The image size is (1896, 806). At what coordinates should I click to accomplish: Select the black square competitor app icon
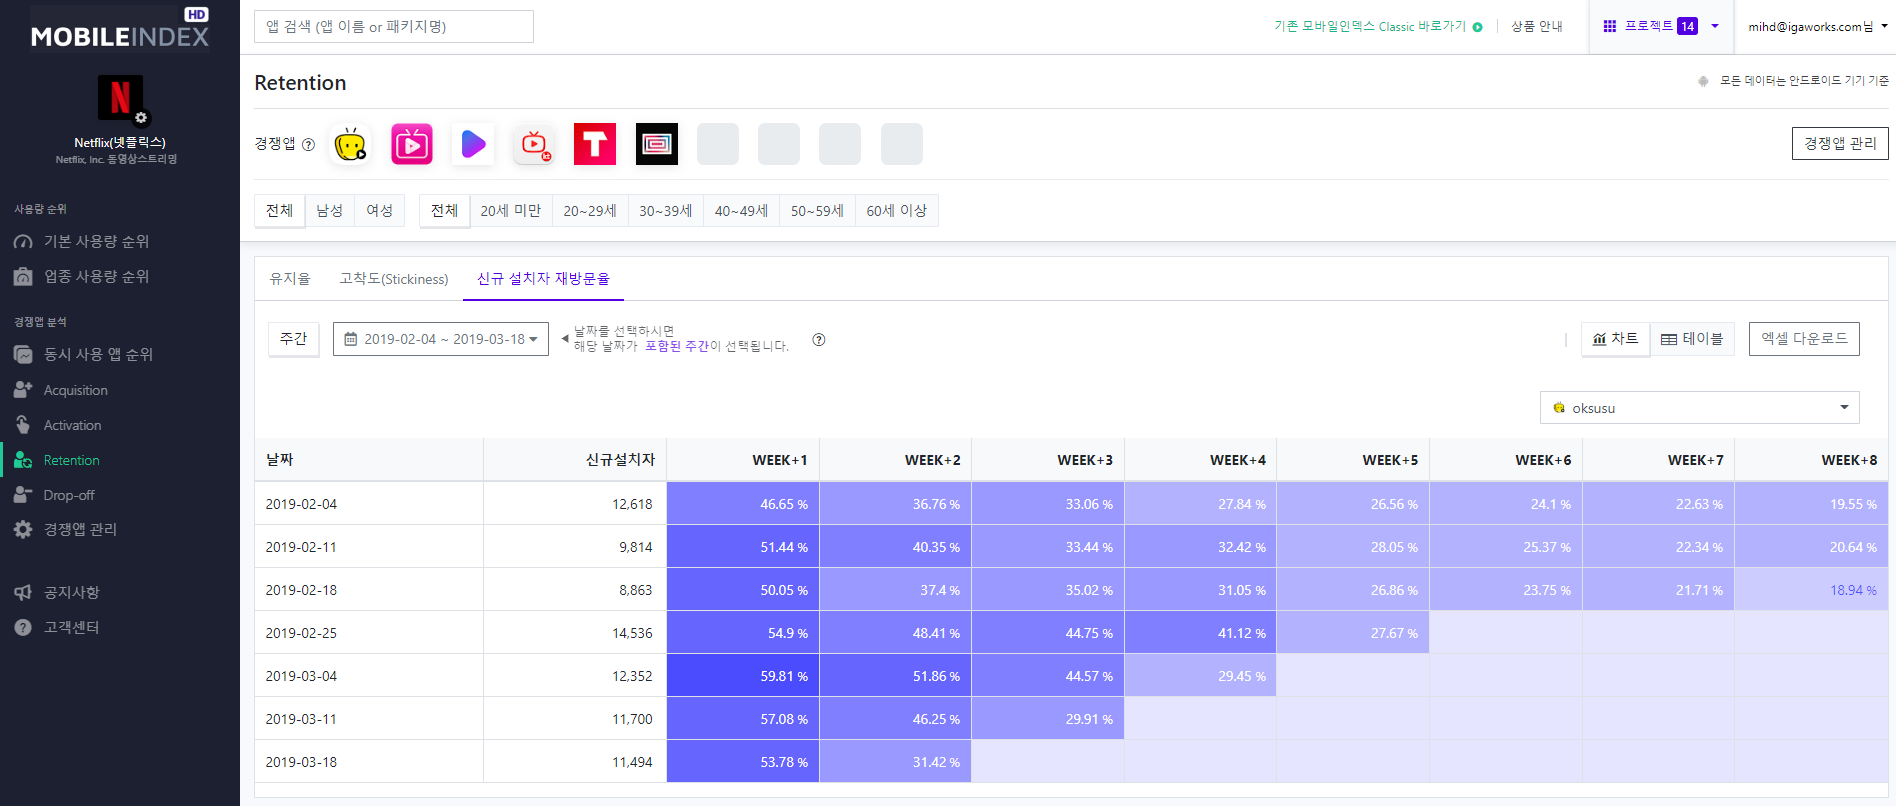[x=657, y=144]
